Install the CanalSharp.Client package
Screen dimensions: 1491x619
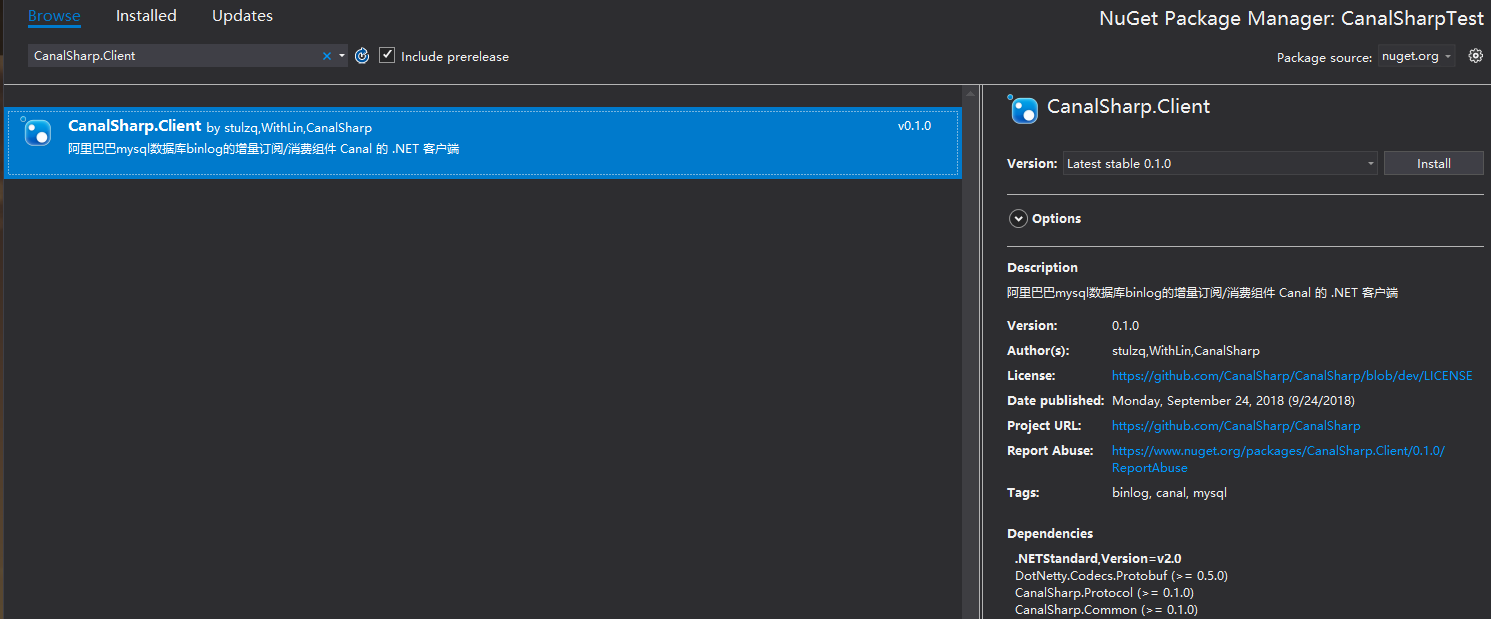[x=1433, y=163]
